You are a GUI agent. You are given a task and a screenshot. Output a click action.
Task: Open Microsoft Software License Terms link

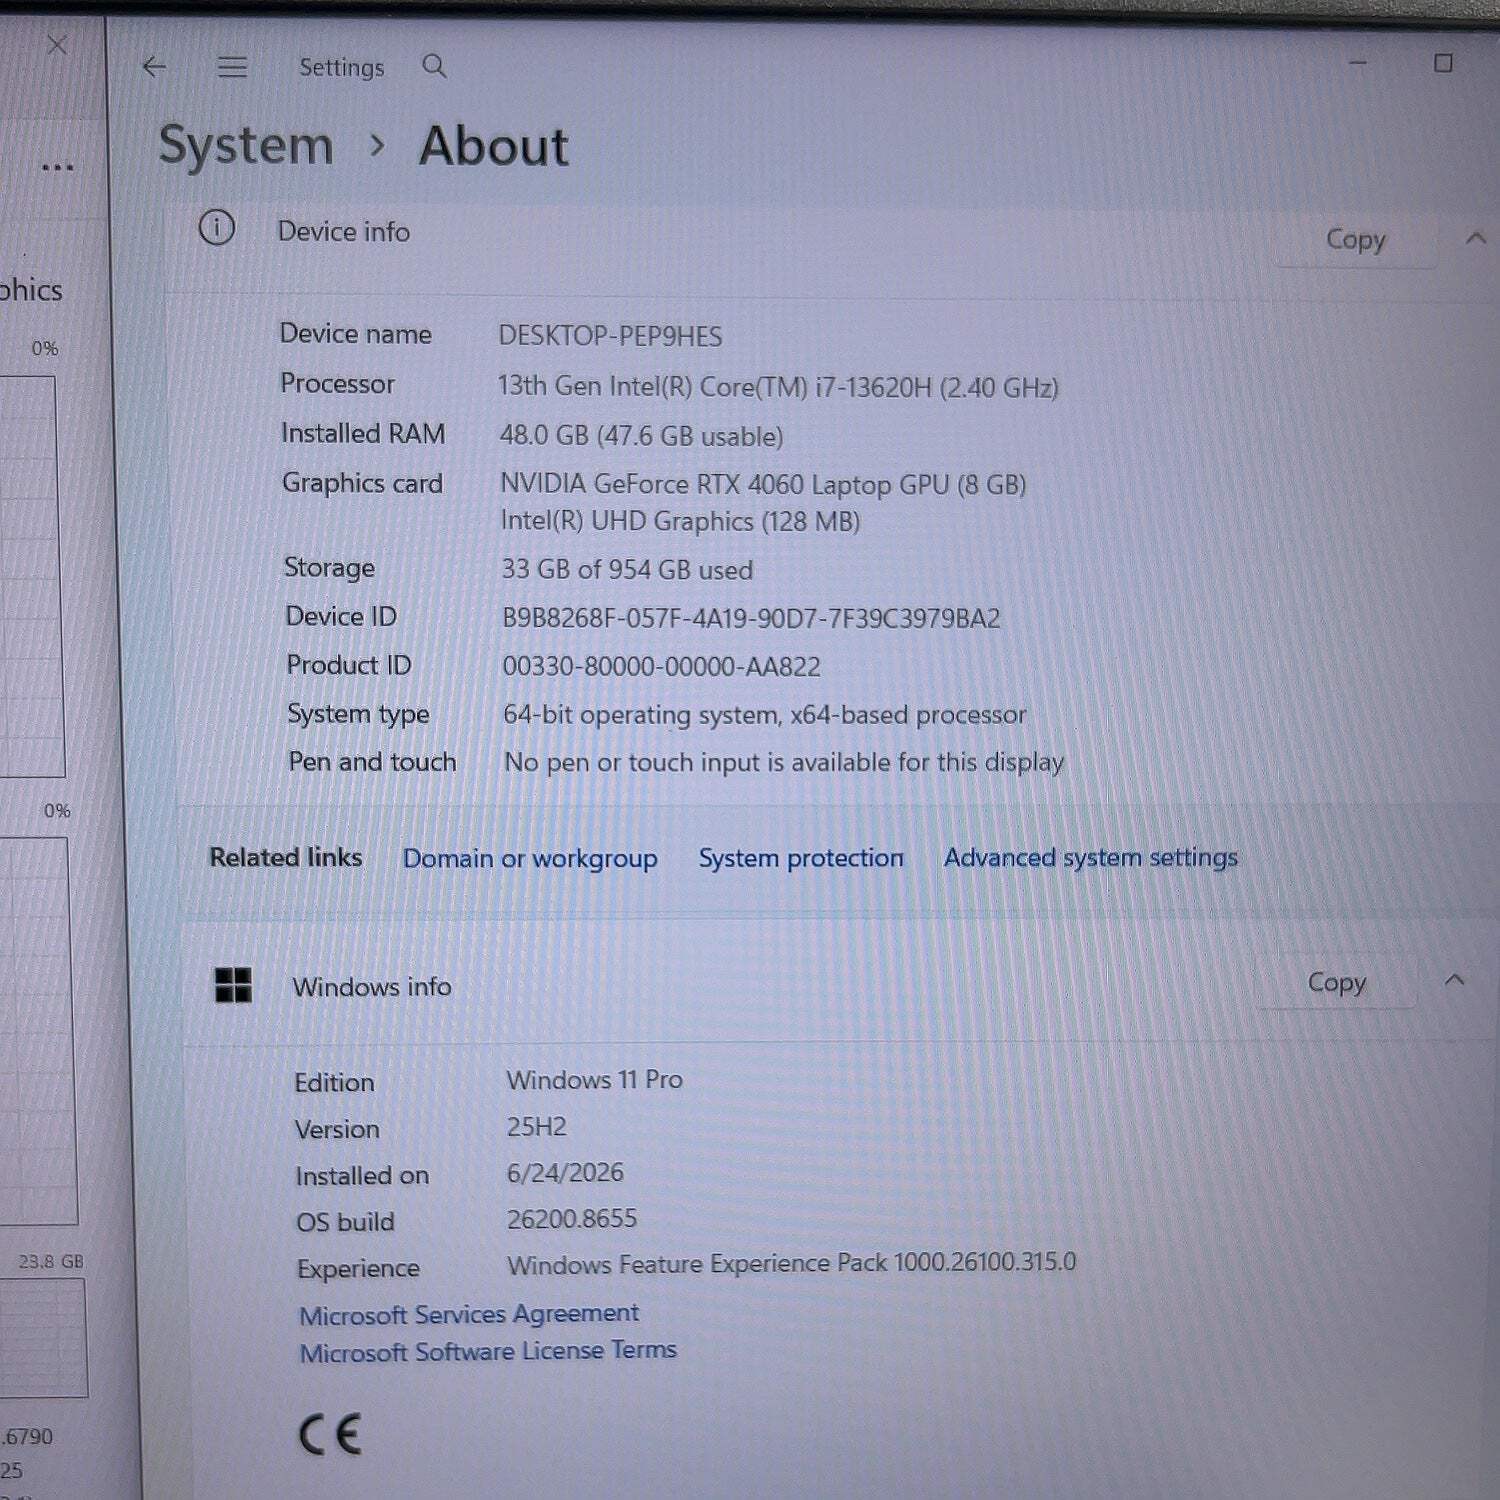pyautogui.click(x=488, y=1352)
